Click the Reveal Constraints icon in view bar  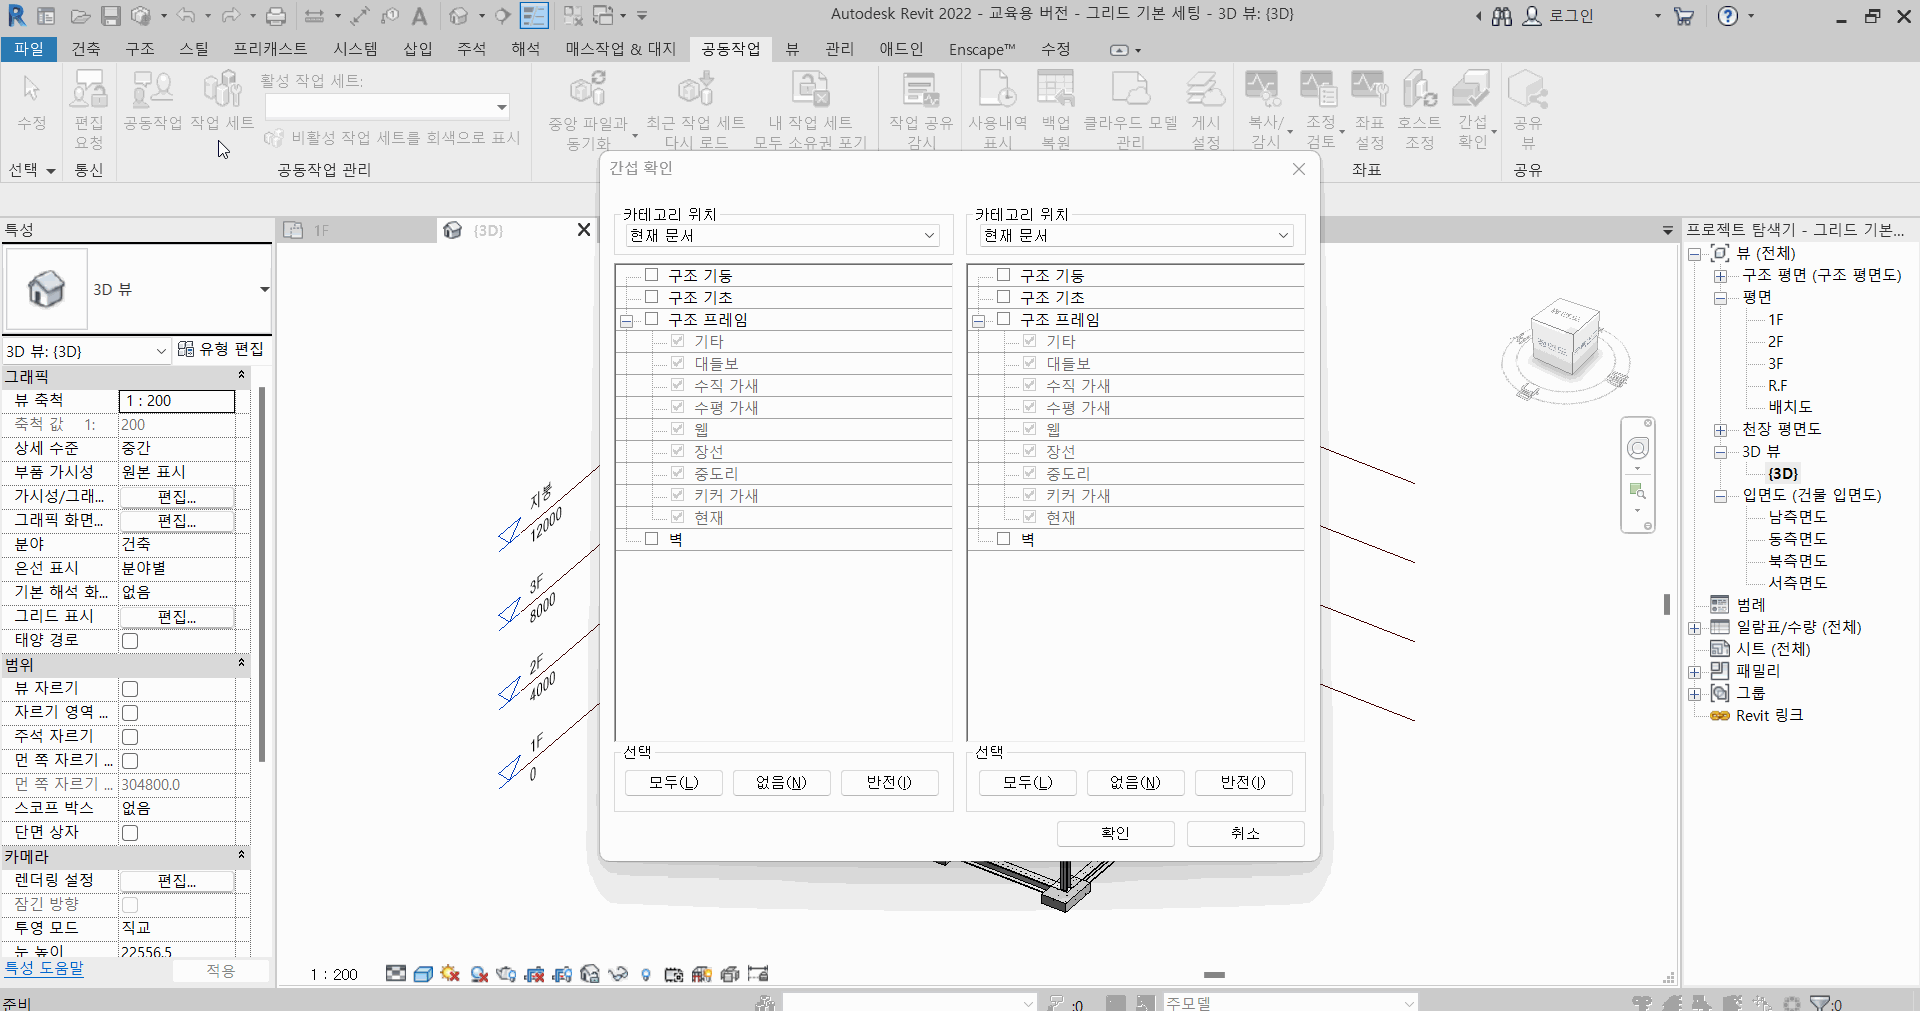click(x=758, y=974)
